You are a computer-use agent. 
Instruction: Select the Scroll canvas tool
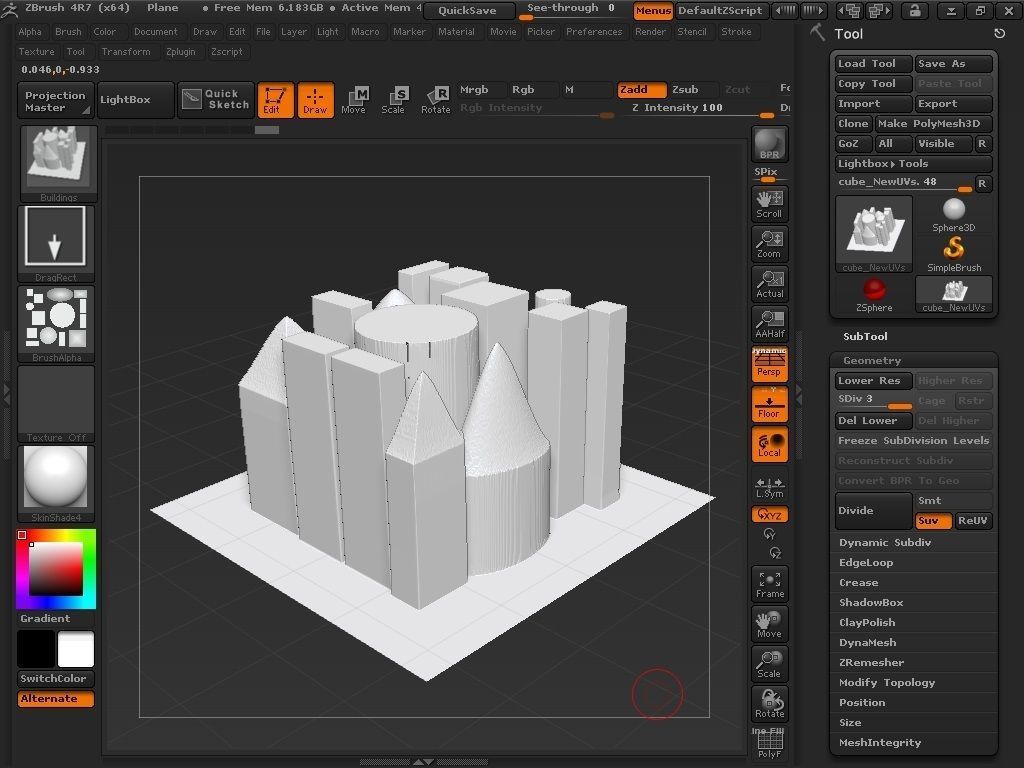click(x=769, y=204)
